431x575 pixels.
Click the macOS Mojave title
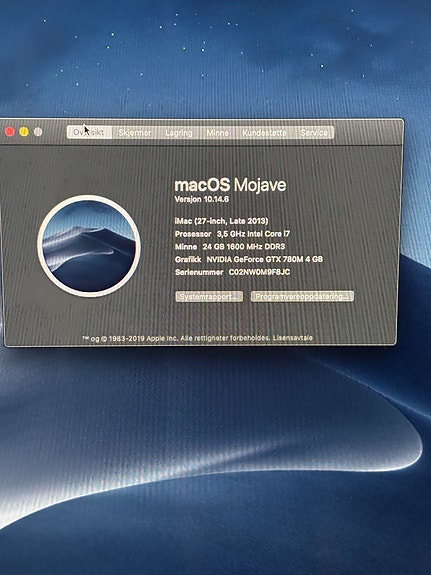[x=230, y=185]
